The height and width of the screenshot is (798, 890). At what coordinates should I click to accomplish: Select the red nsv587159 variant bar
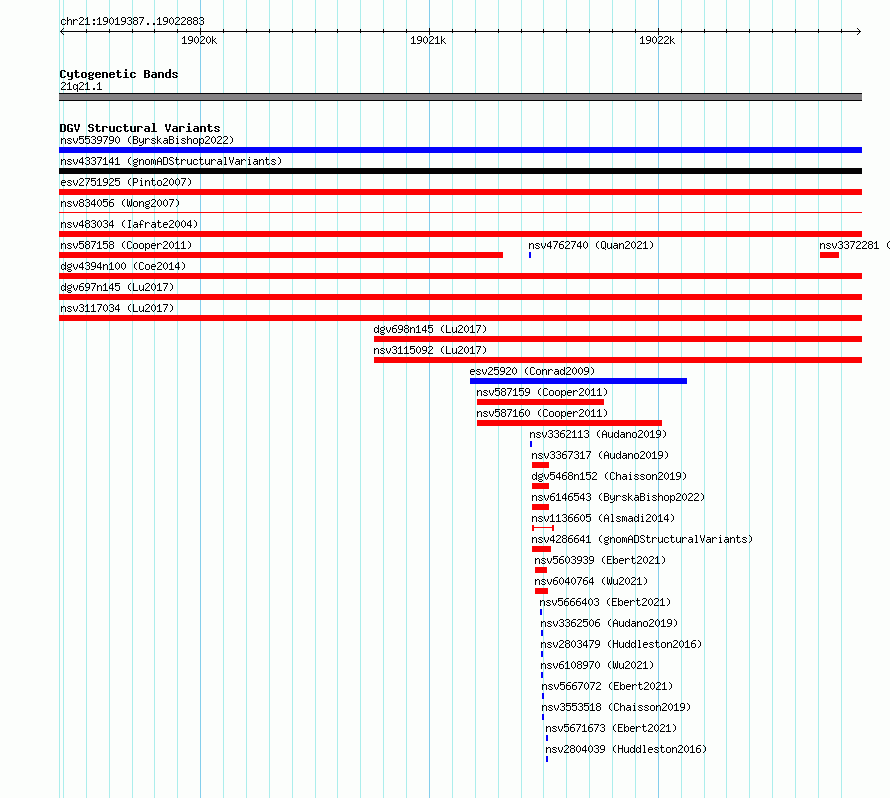(x=540, y=402)
